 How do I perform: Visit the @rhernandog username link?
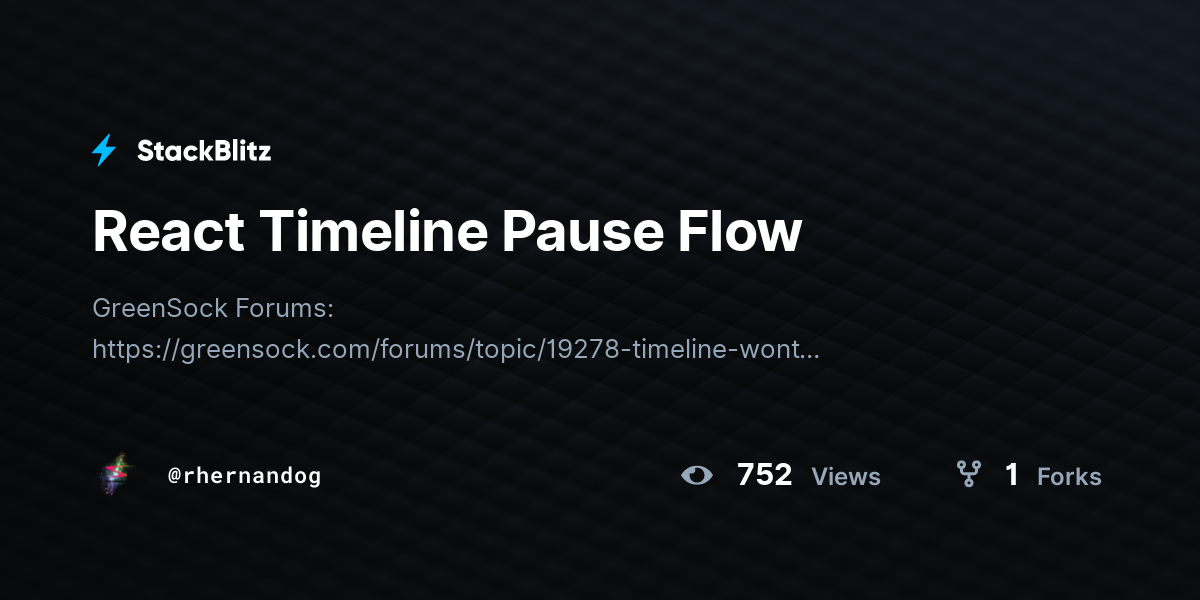pos(245,476)
